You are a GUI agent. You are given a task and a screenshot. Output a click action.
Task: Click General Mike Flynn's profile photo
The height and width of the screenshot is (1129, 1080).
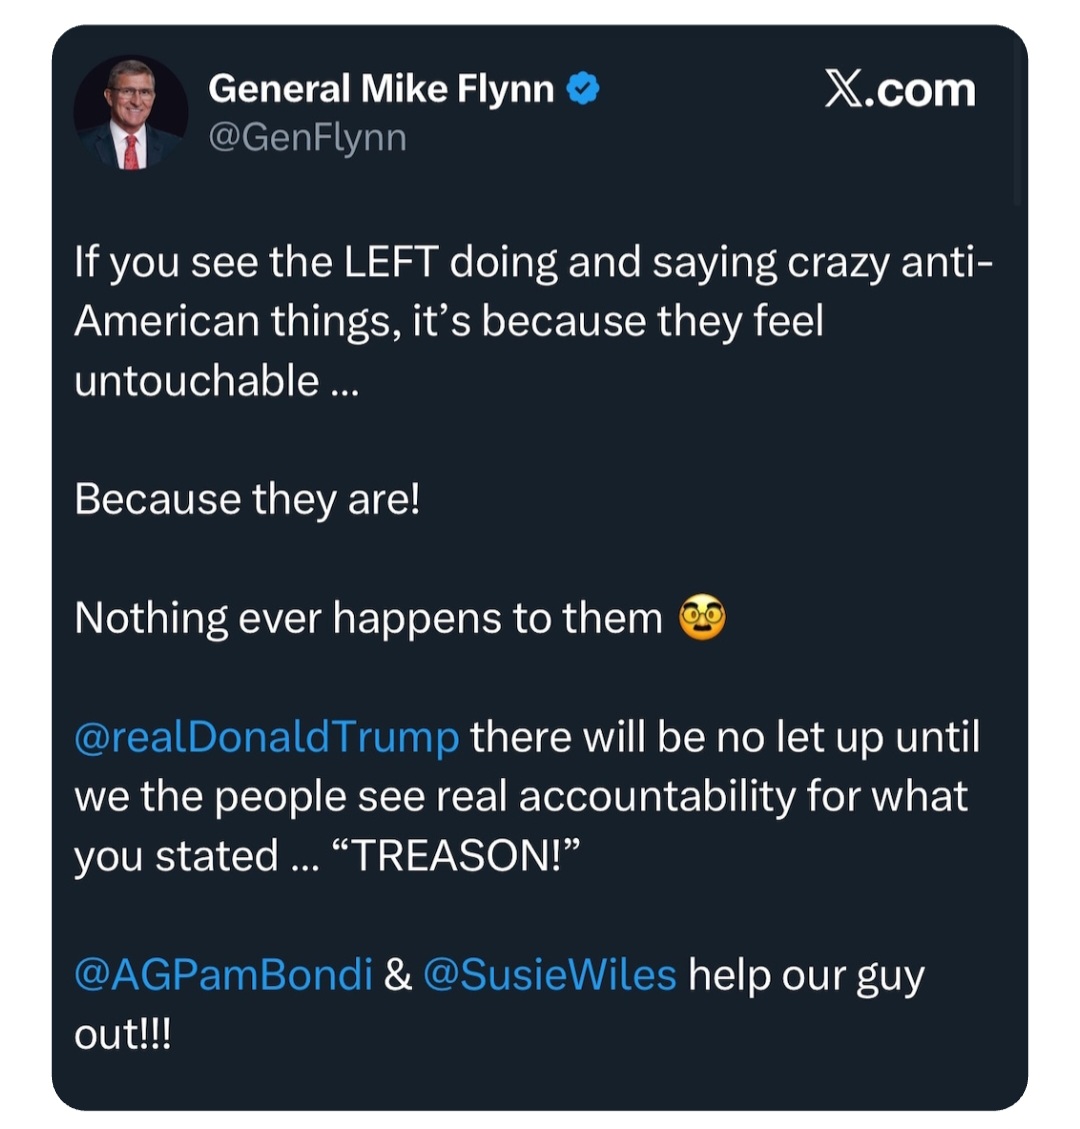[x=130, y=112]
